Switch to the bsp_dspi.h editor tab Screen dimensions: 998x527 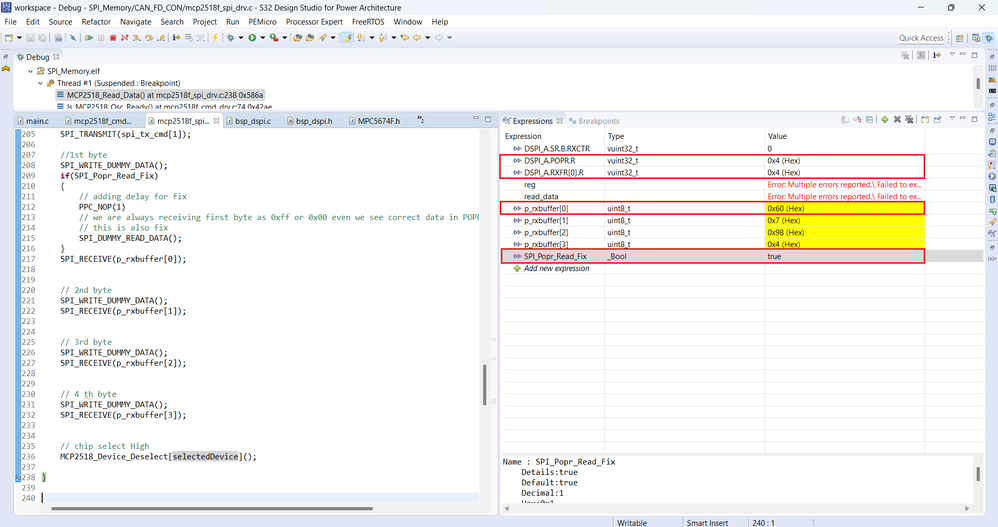tap(310, 121)
